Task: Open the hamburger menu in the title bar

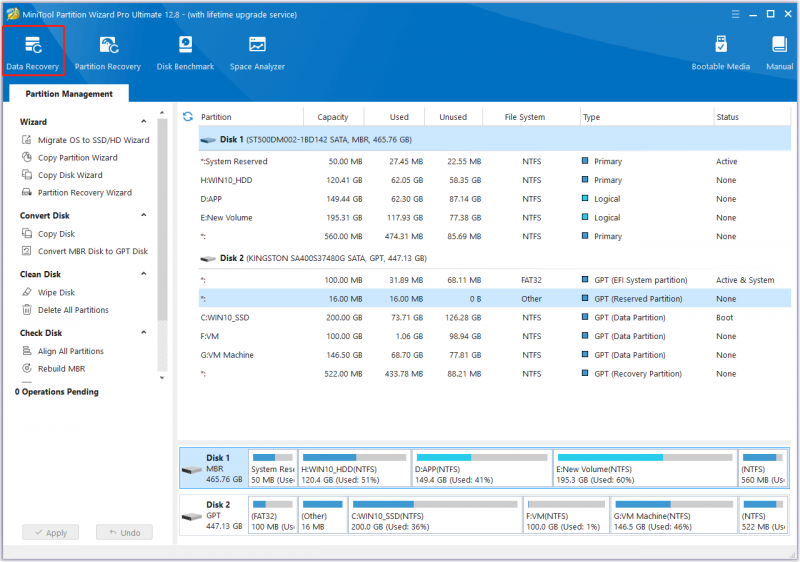Action: click(735, 14)
